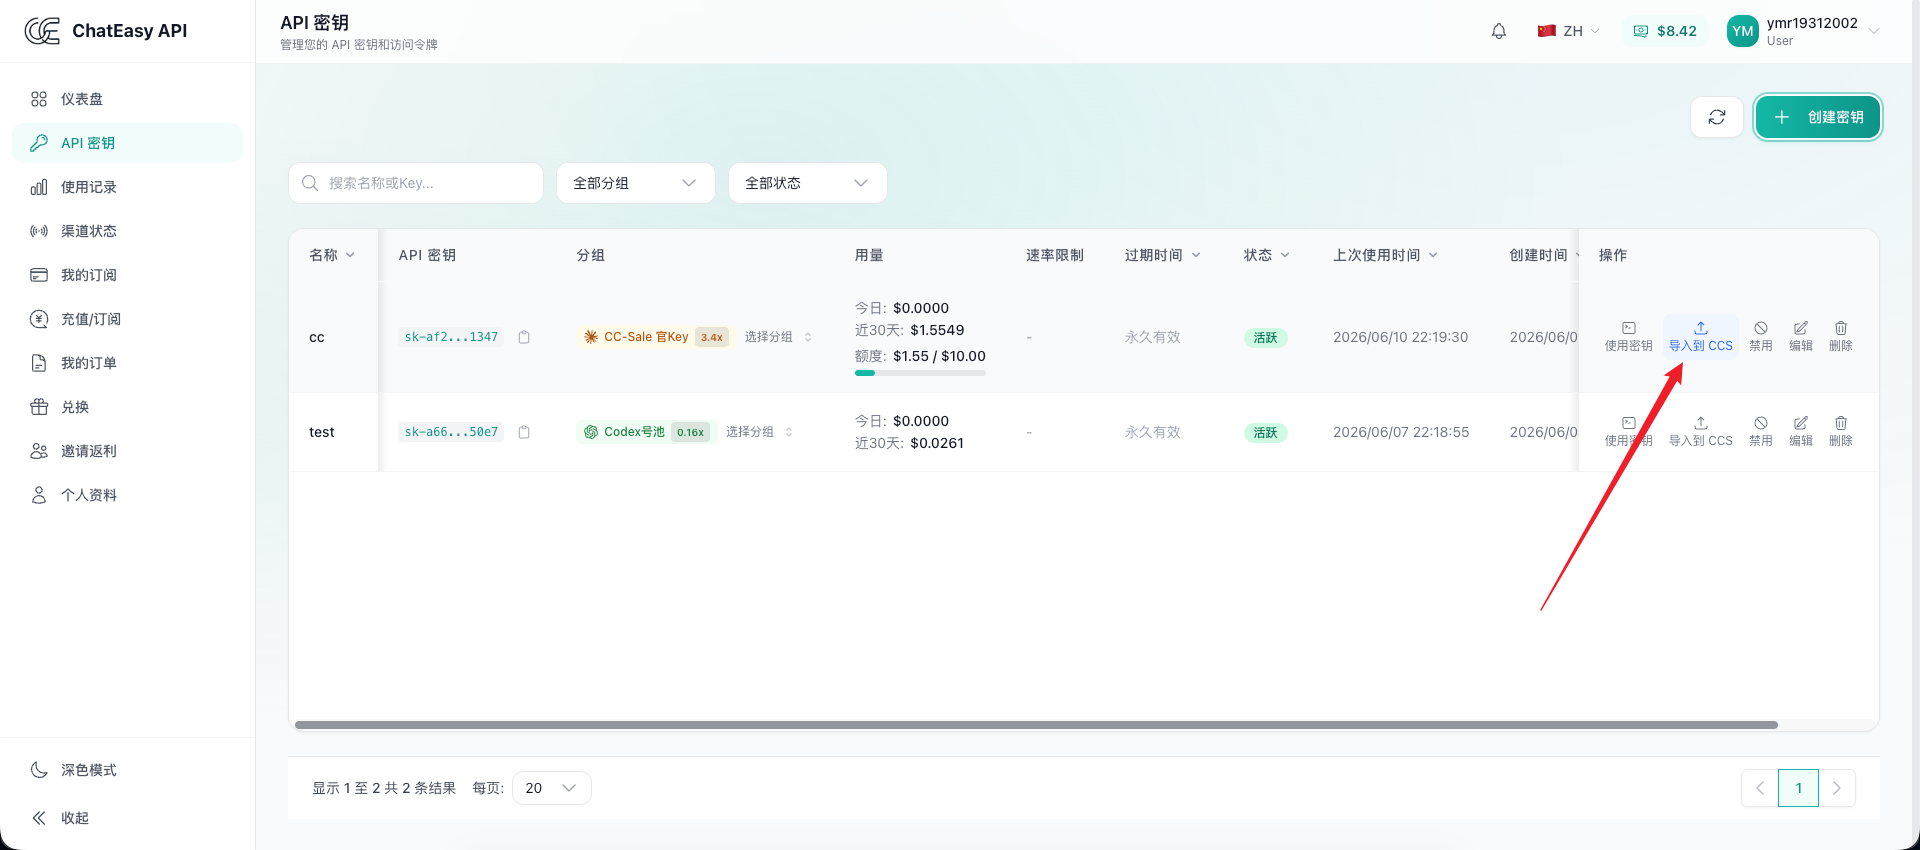Open the 全部分组 filter dropdown
The image size is (1920, 850).
tap(636, 183)
